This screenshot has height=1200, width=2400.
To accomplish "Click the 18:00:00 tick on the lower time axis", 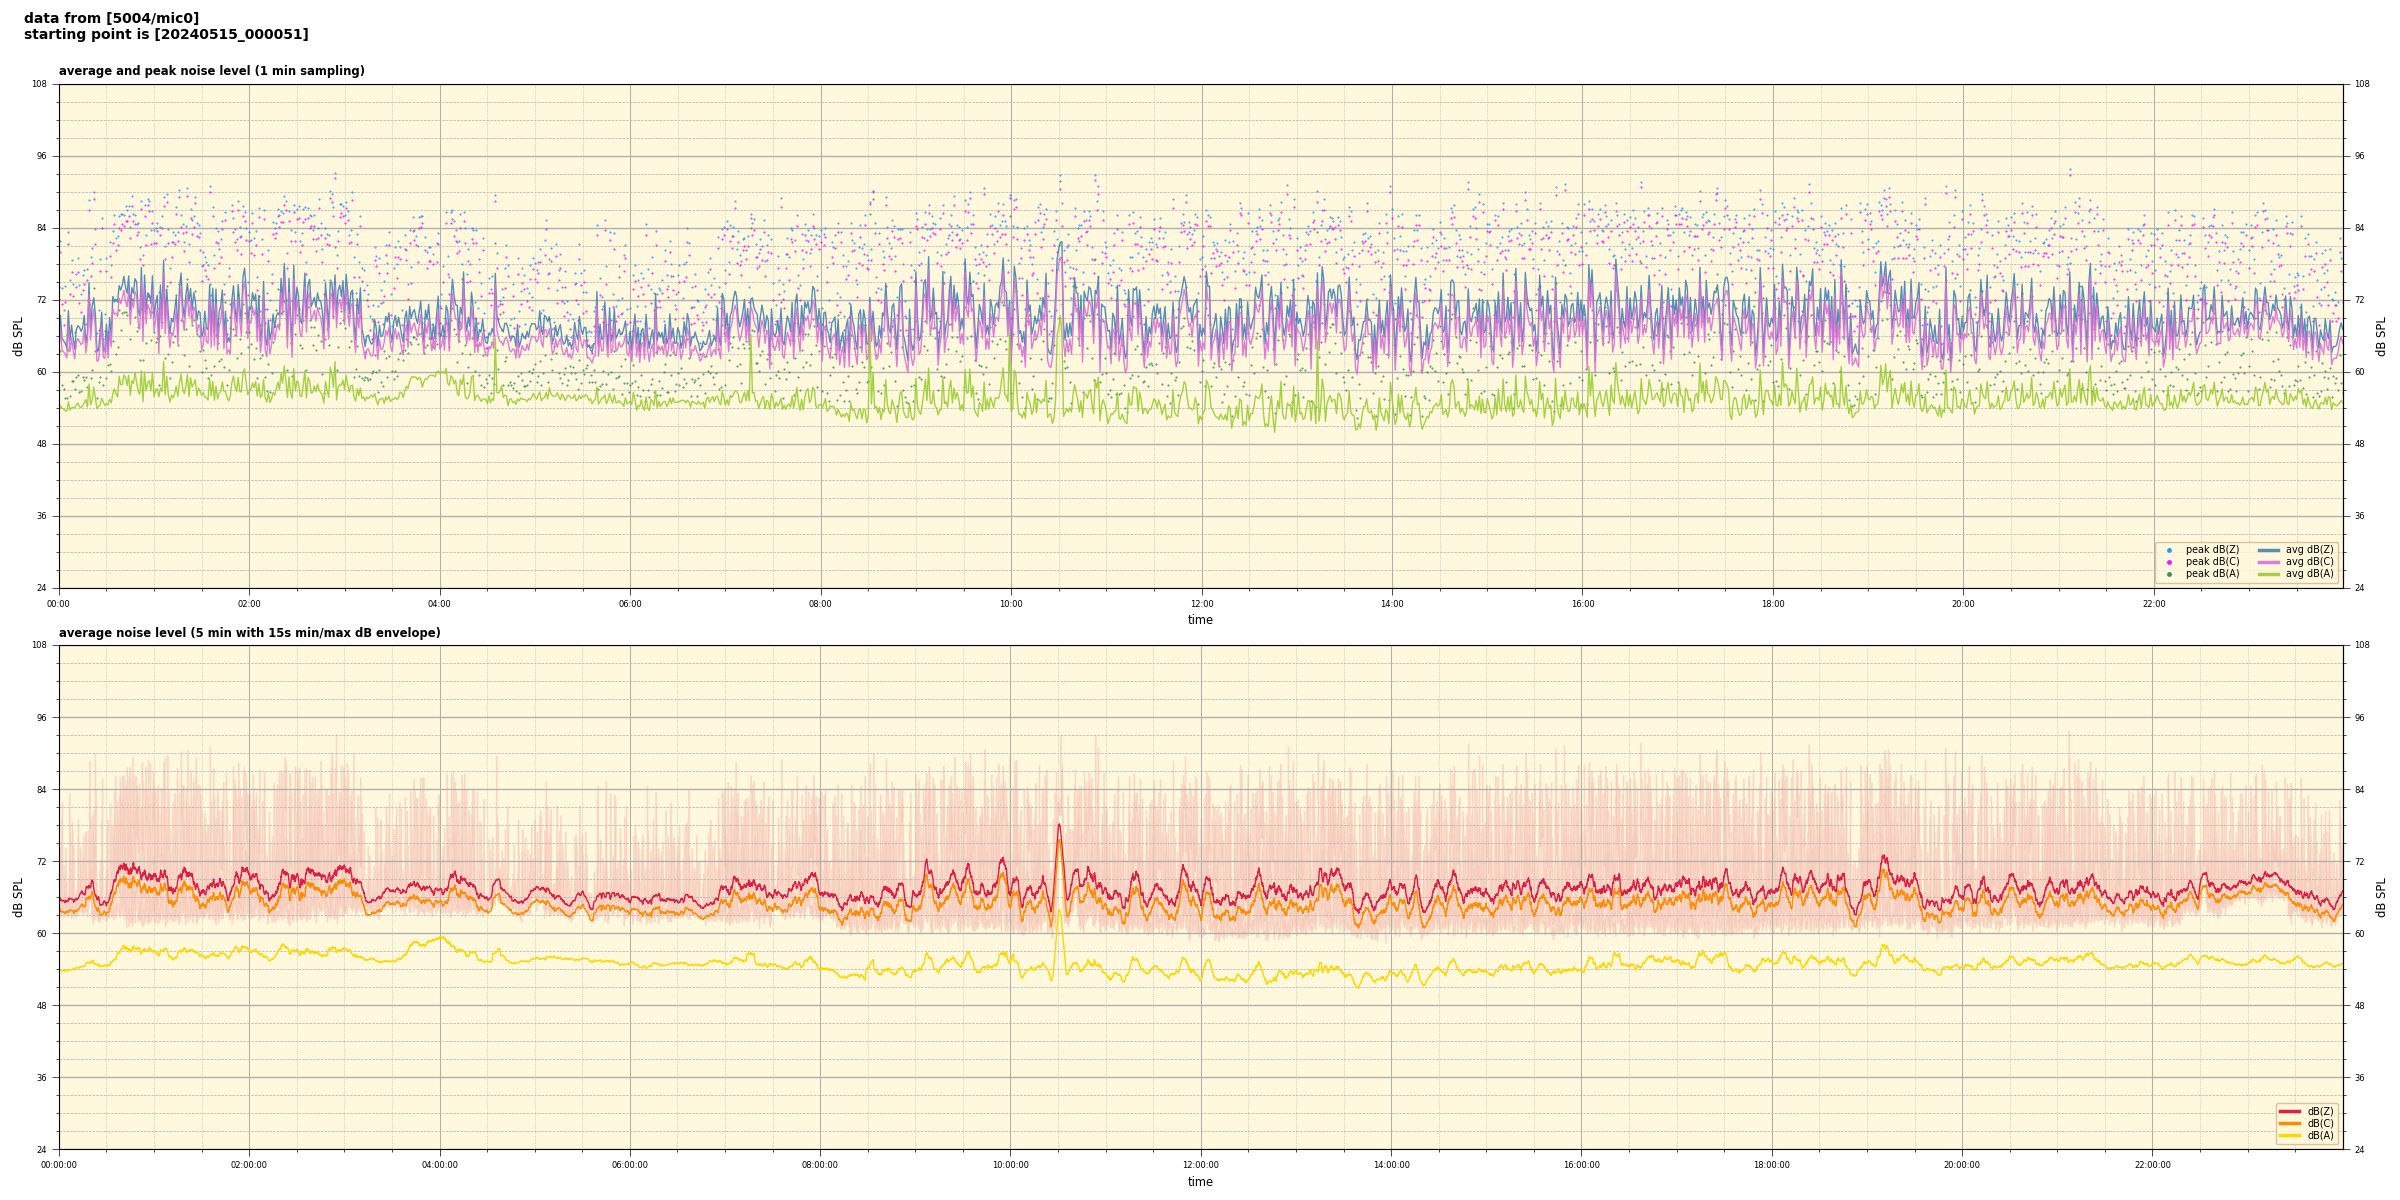I will tap(1772, 1165).
